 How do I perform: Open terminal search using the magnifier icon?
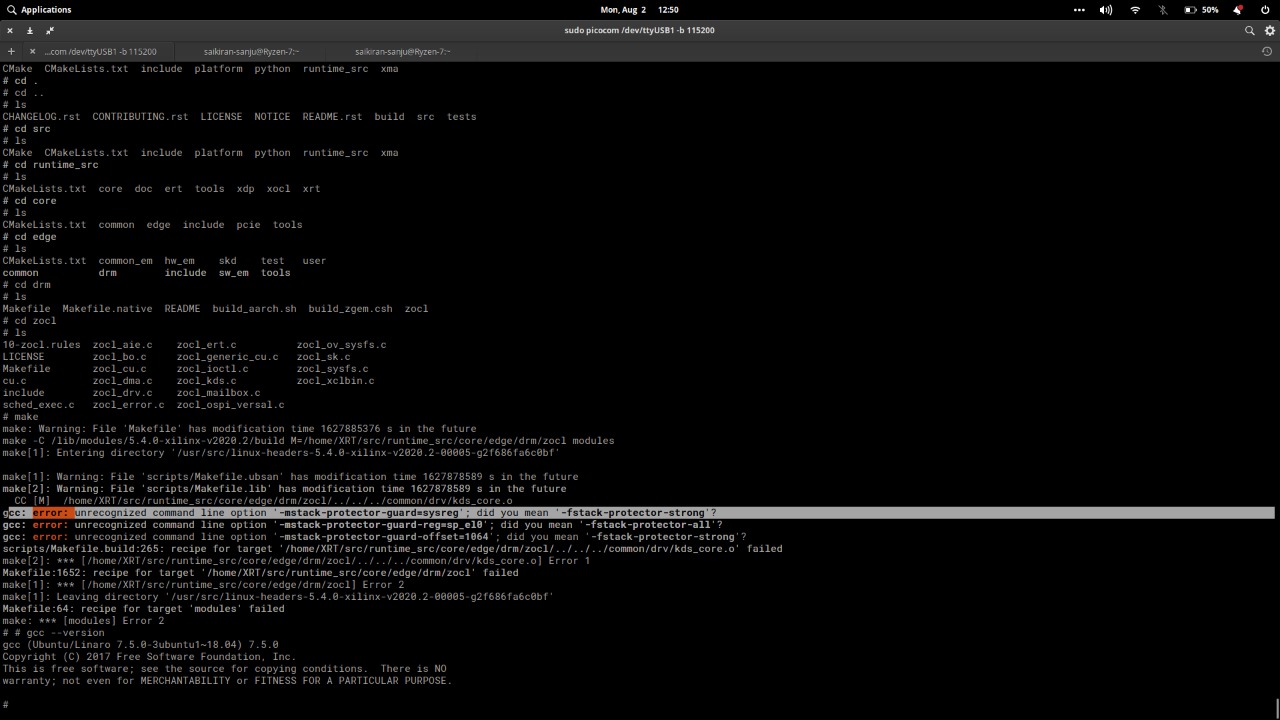1249,30
